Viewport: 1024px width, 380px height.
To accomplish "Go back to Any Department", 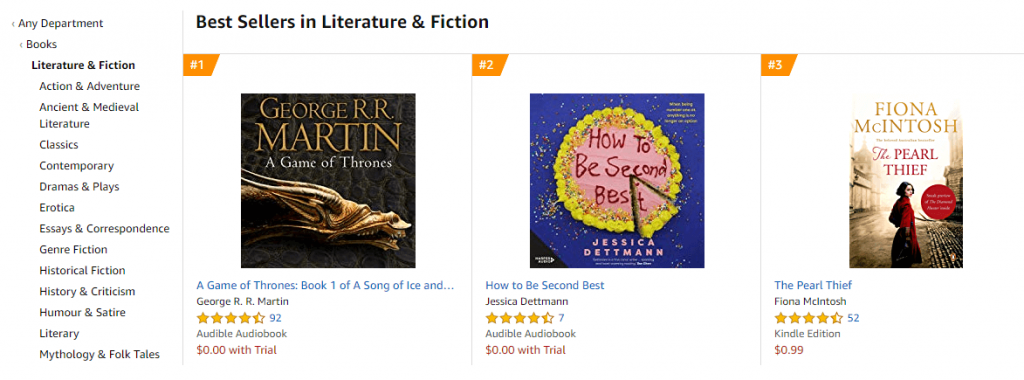I will 61,24.
